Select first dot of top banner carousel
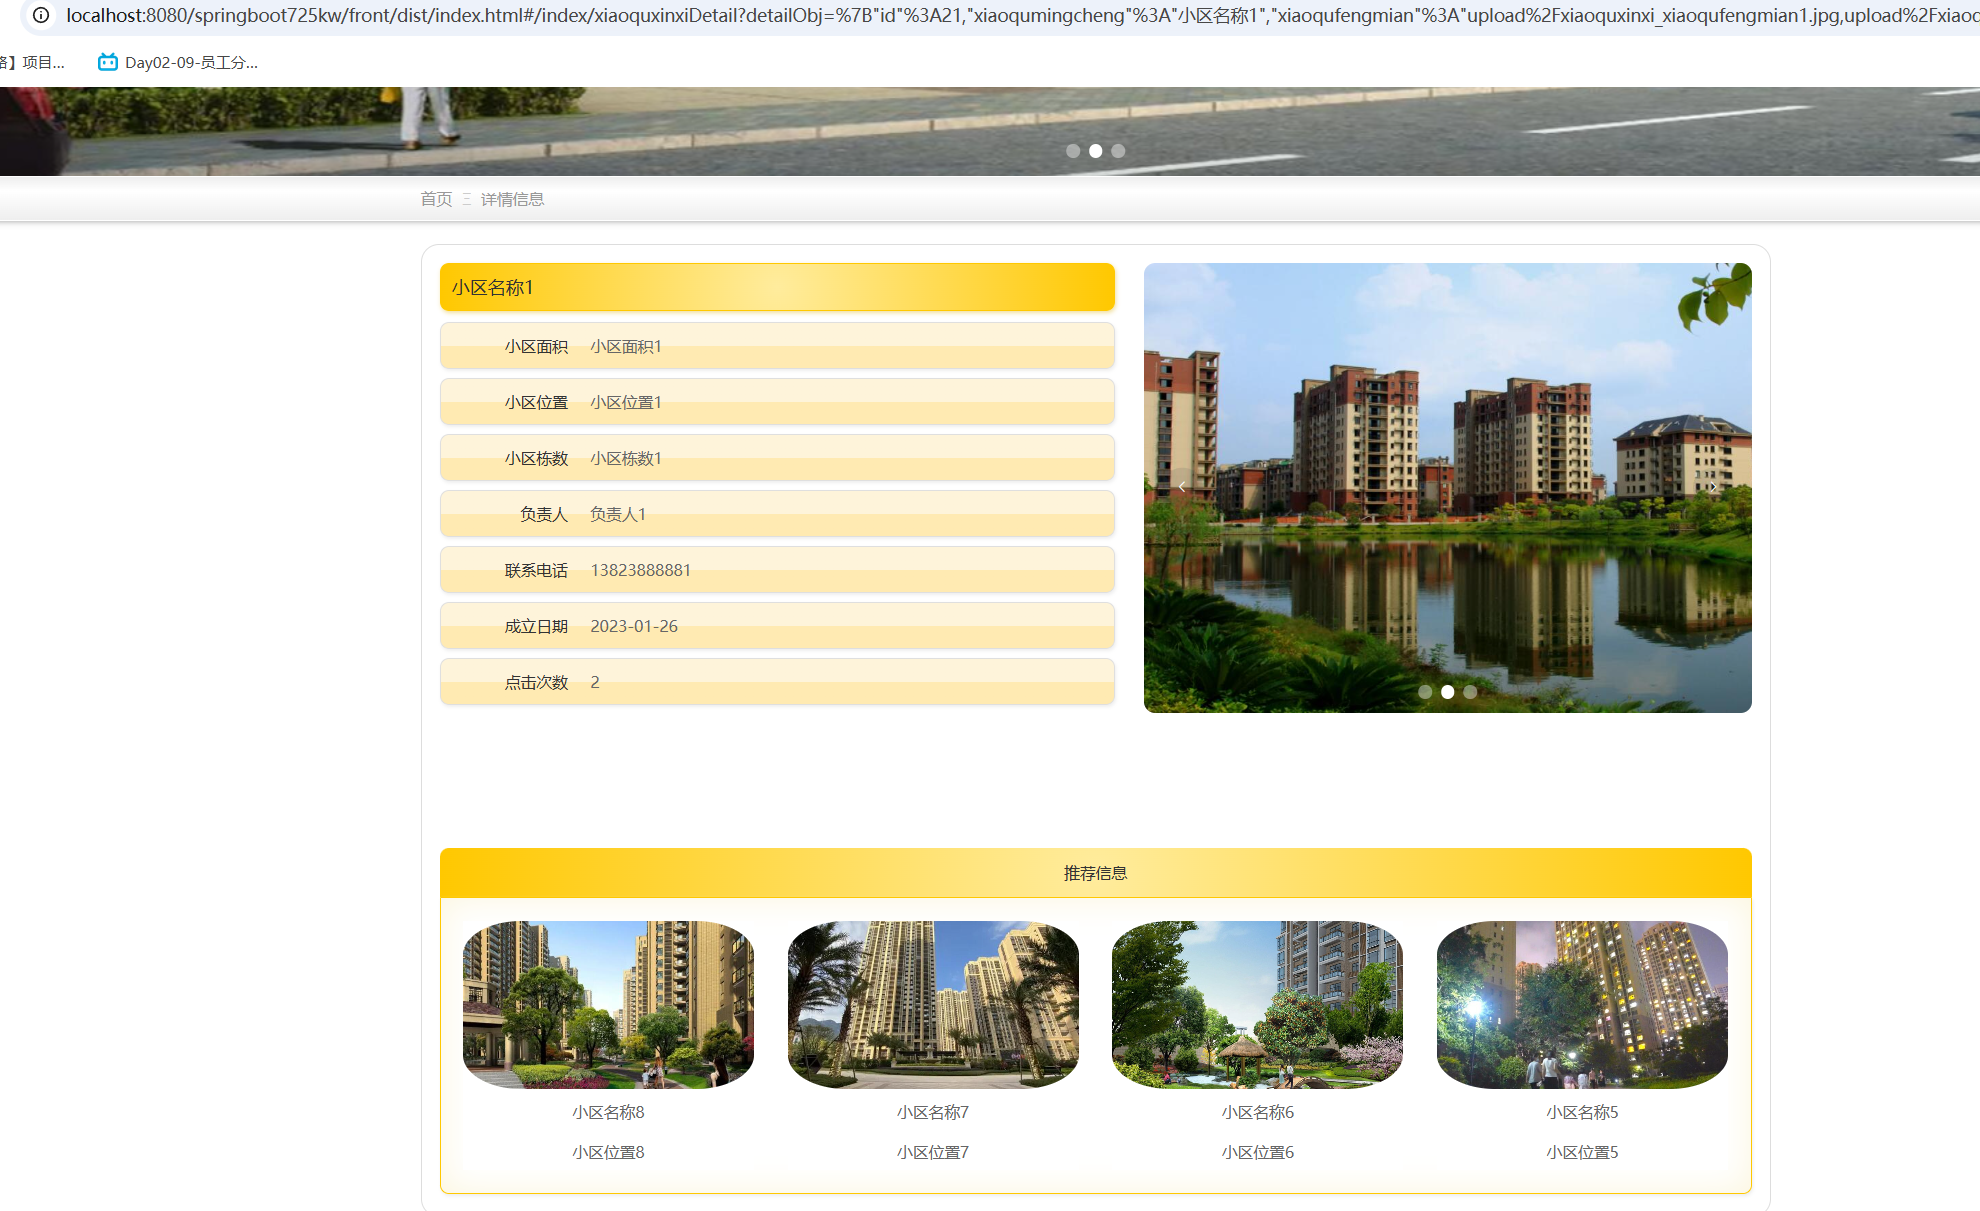This screenshot has width=1980, height=1211. pyautogui.click(x=1073, y=151)
